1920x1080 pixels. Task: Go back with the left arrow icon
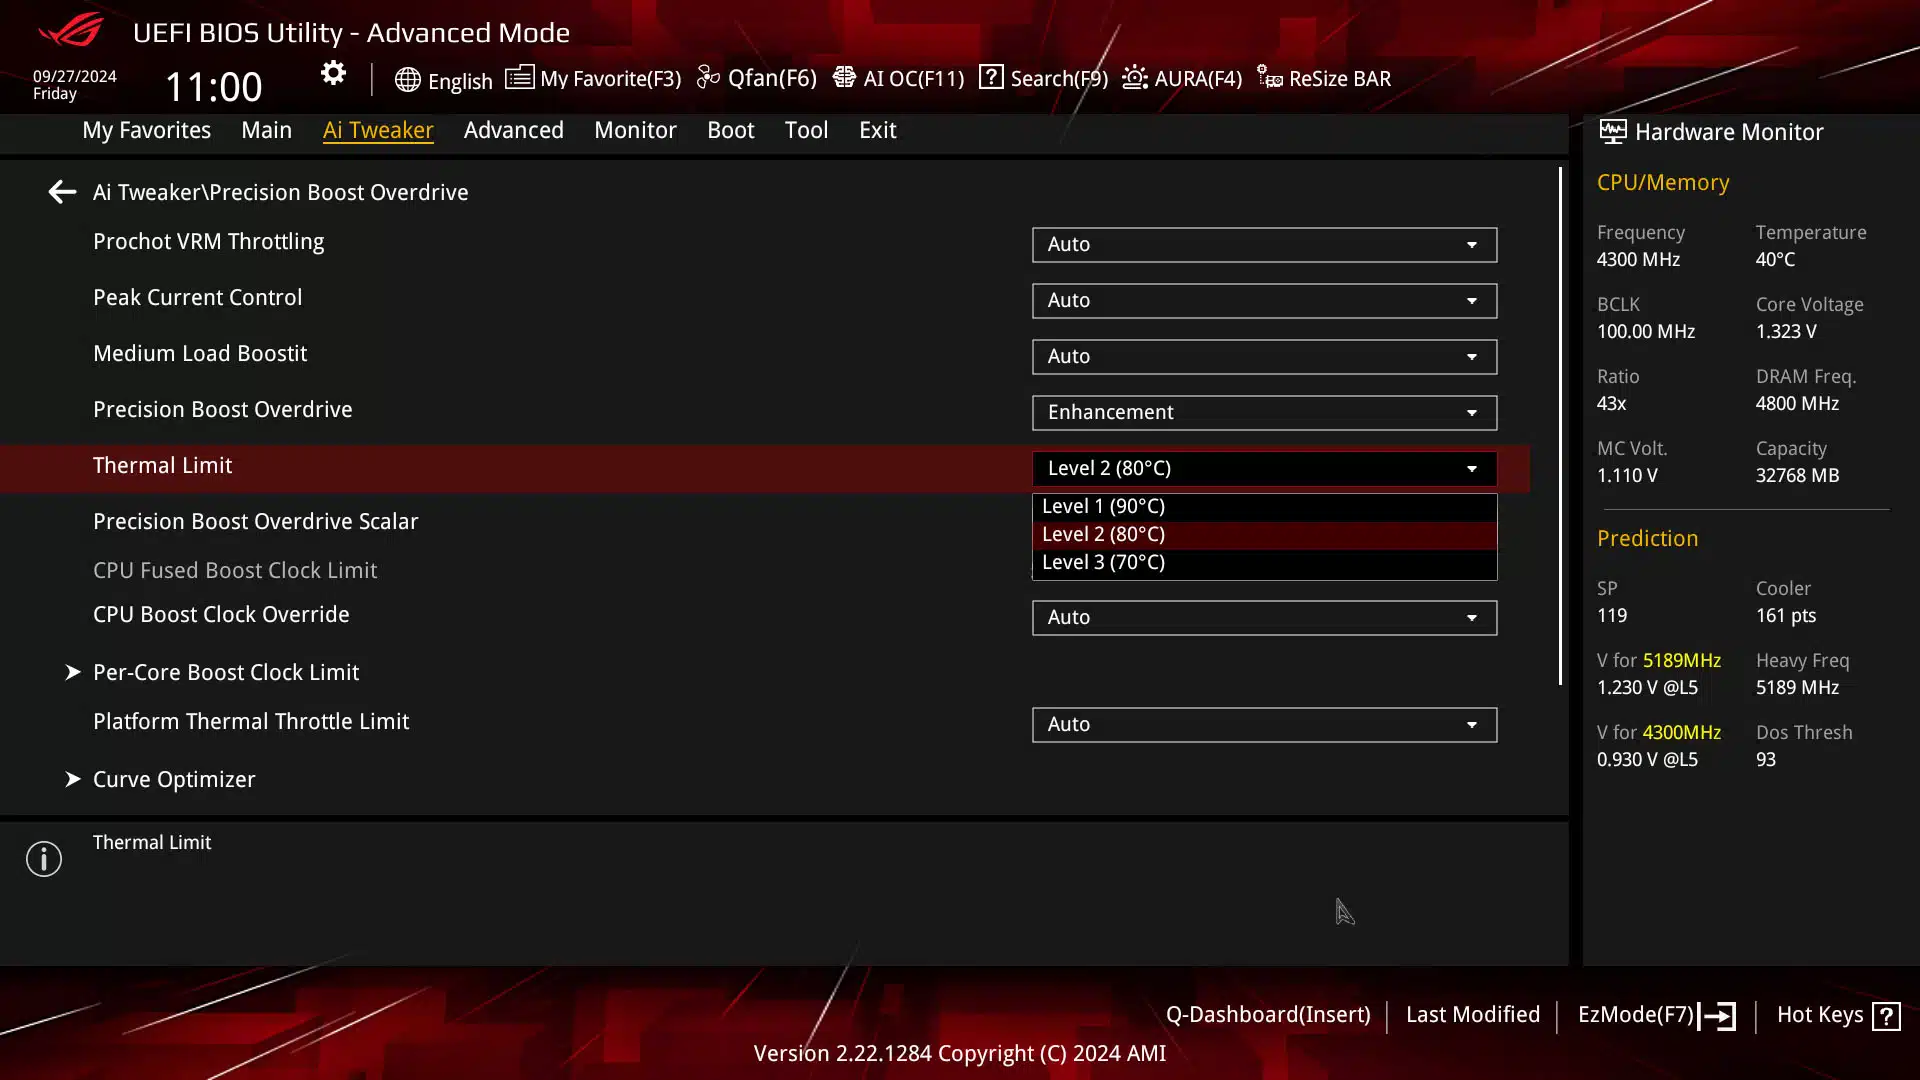tap(62, 192)
